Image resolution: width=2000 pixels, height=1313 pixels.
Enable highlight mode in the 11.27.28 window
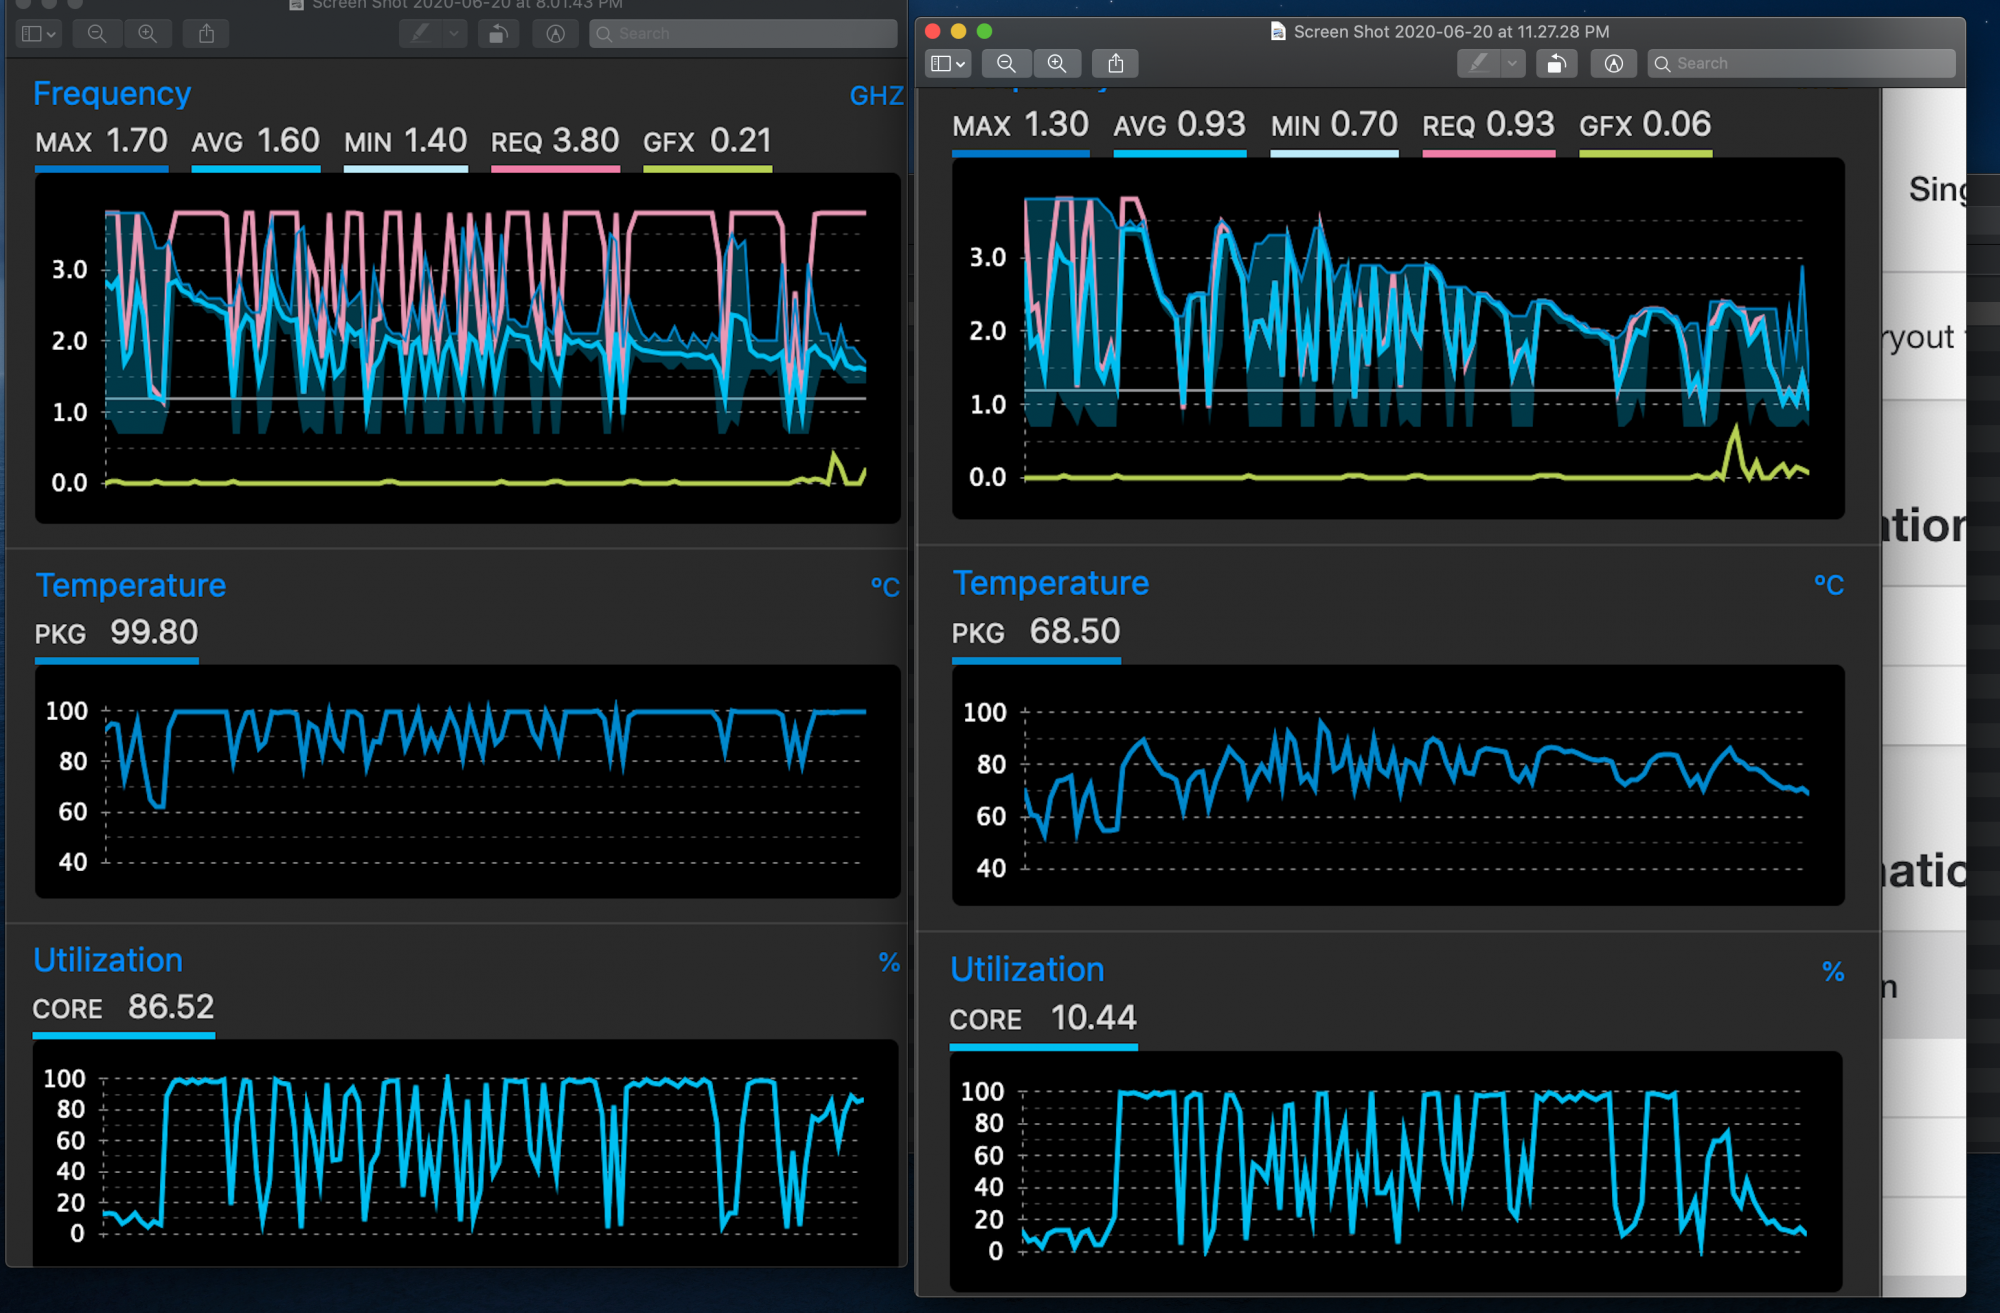tap(1478, 63)
